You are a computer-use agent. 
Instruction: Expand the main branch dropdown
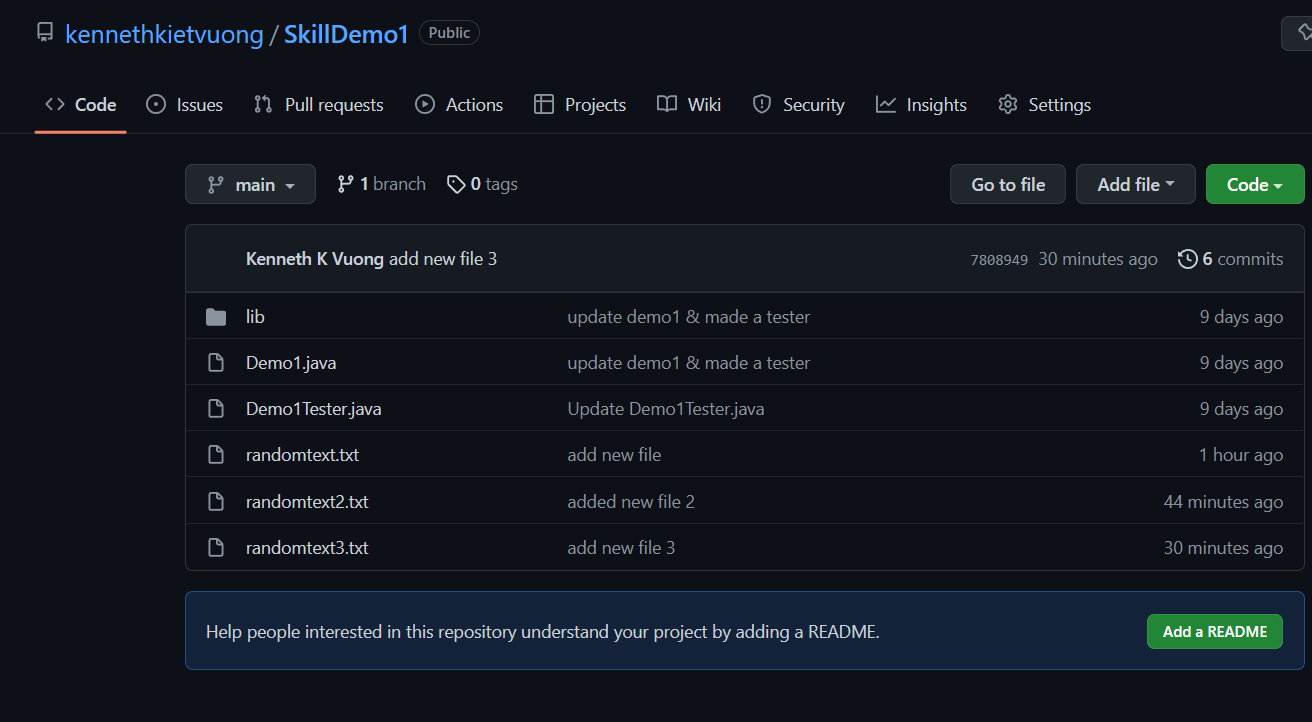click(x=250, y=184)
